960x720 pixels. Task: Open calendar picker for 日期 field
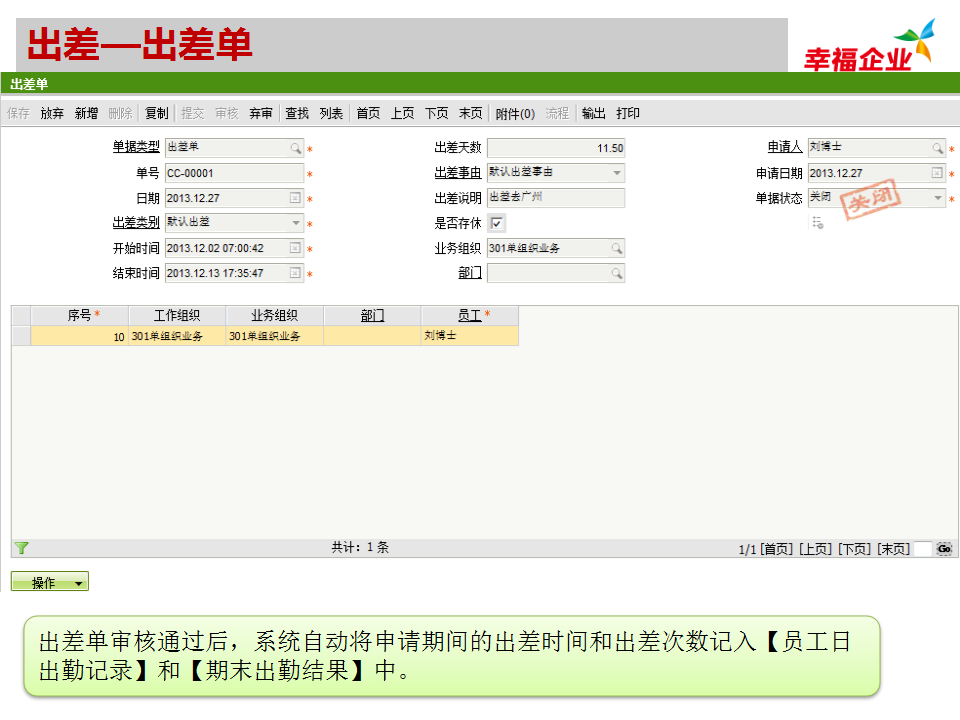pos(296,198)
